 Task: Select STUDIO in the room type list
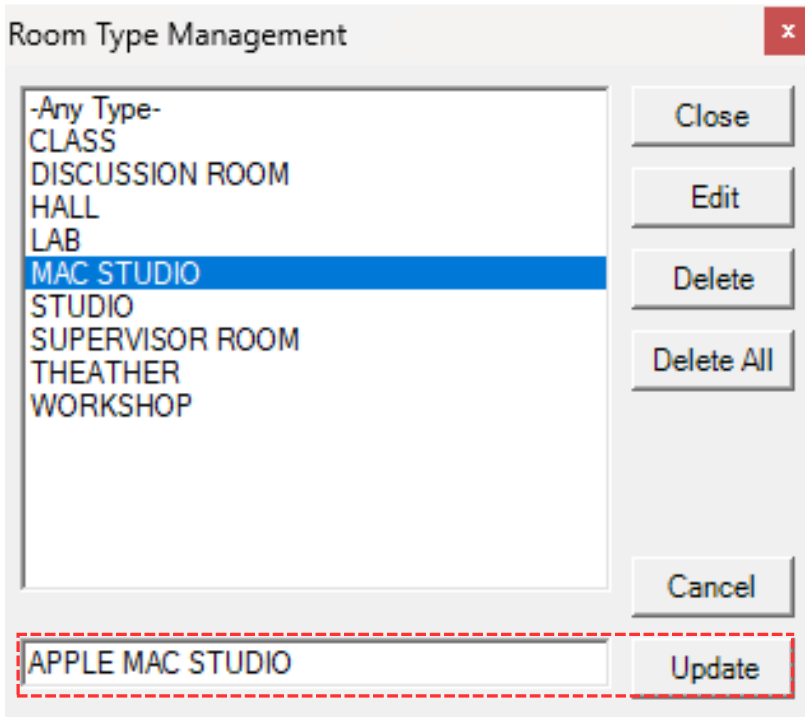82,306
